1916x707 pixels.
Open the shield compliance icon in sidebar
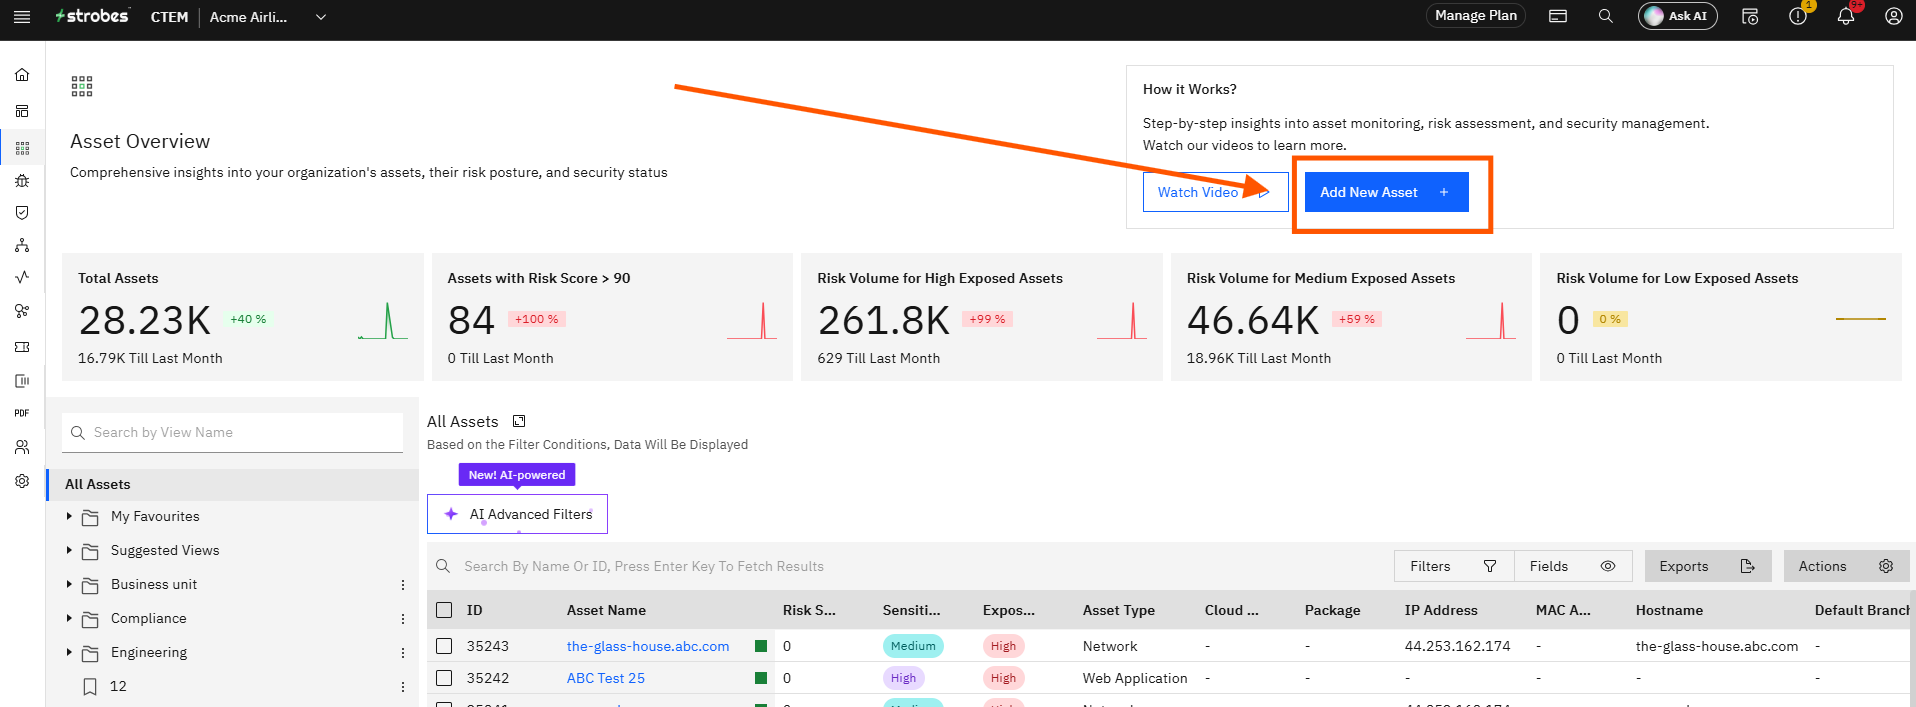coord(22,213)
